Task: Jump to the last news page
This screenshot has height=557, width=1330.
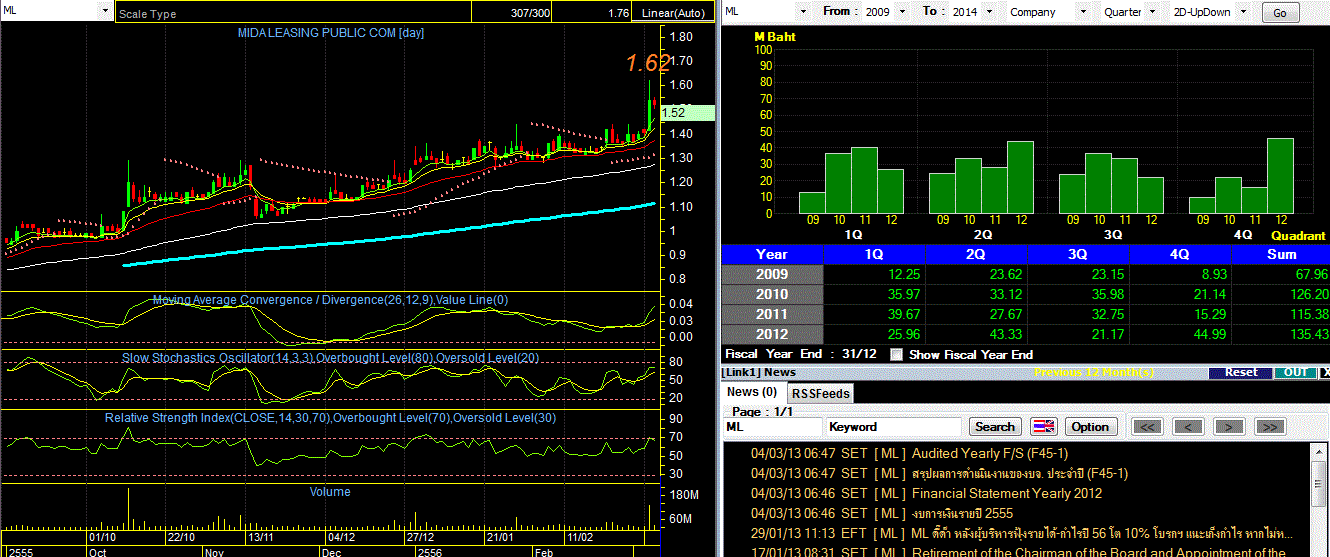Action: pos(1270,427)
